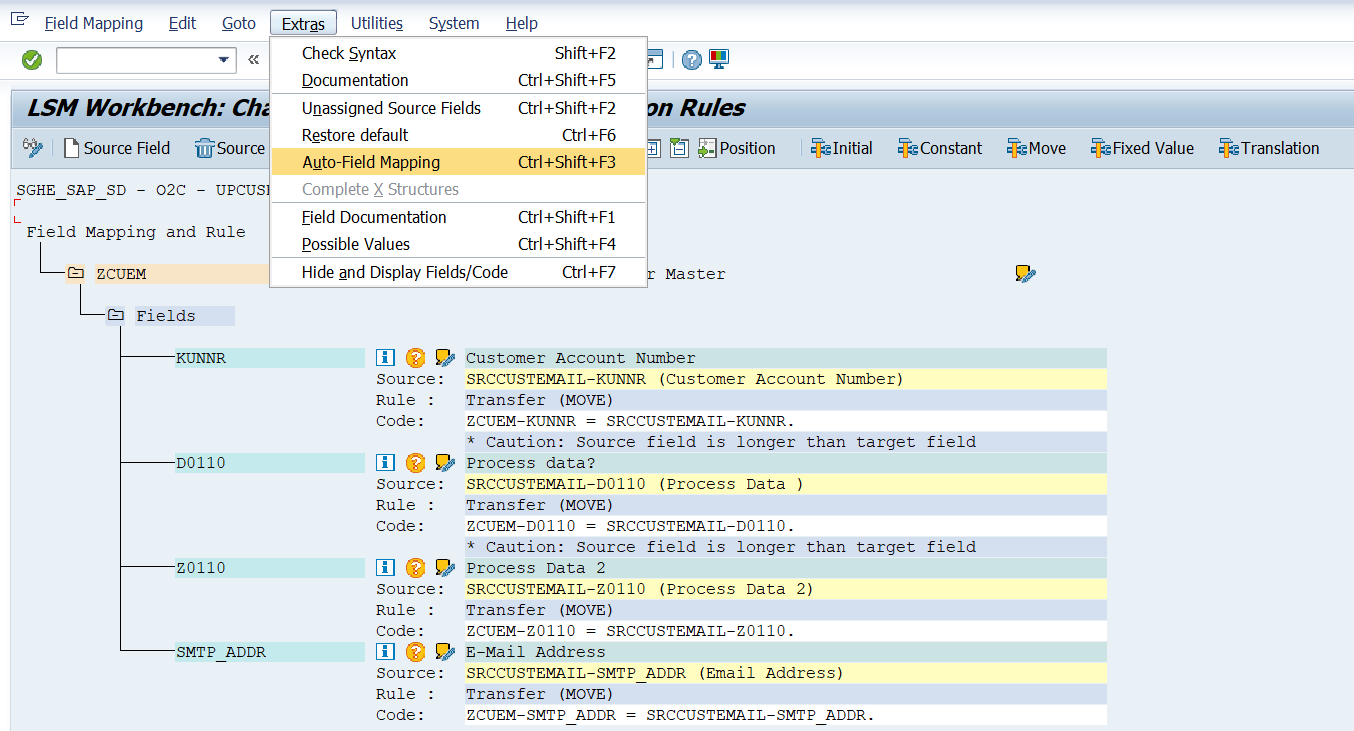Click the green checkmark Enter icon
1354x731 pixels.
coord(32,60)
